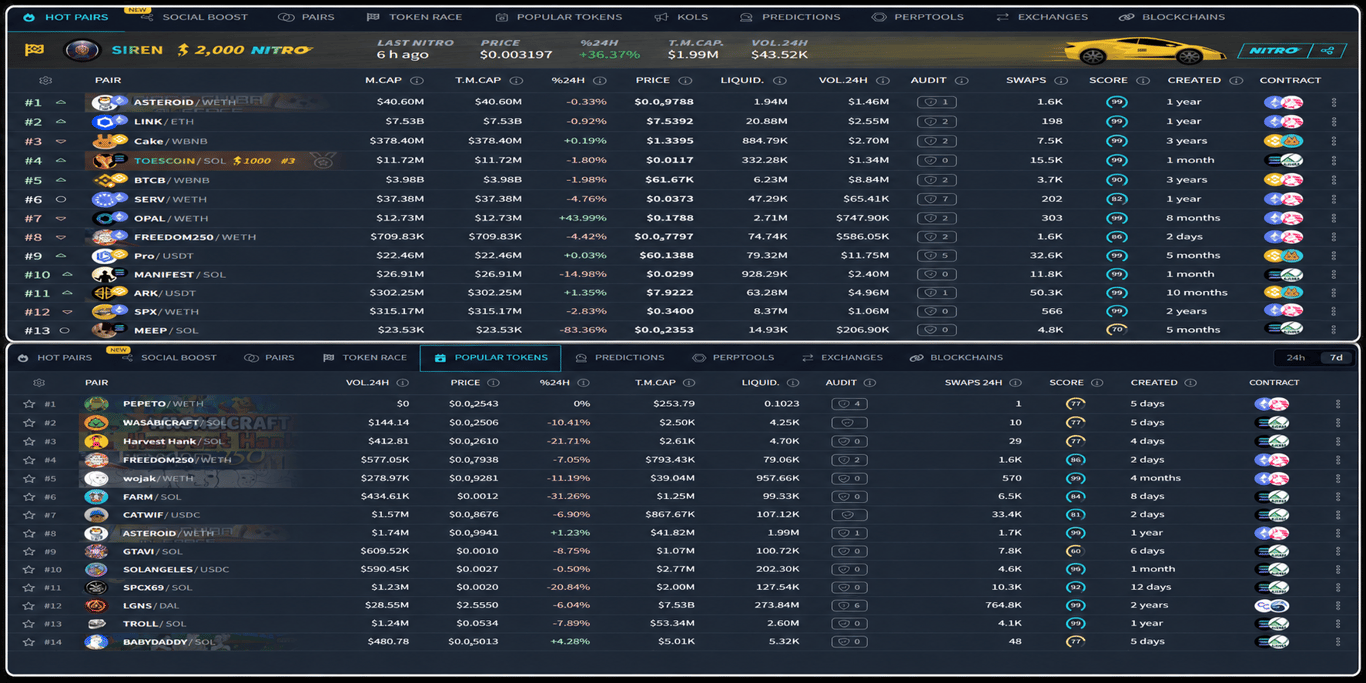Select the lower panel's Predictions tab
Image resolution: width=1366 pixels, height=683 pixels.
tap(619, 357)
